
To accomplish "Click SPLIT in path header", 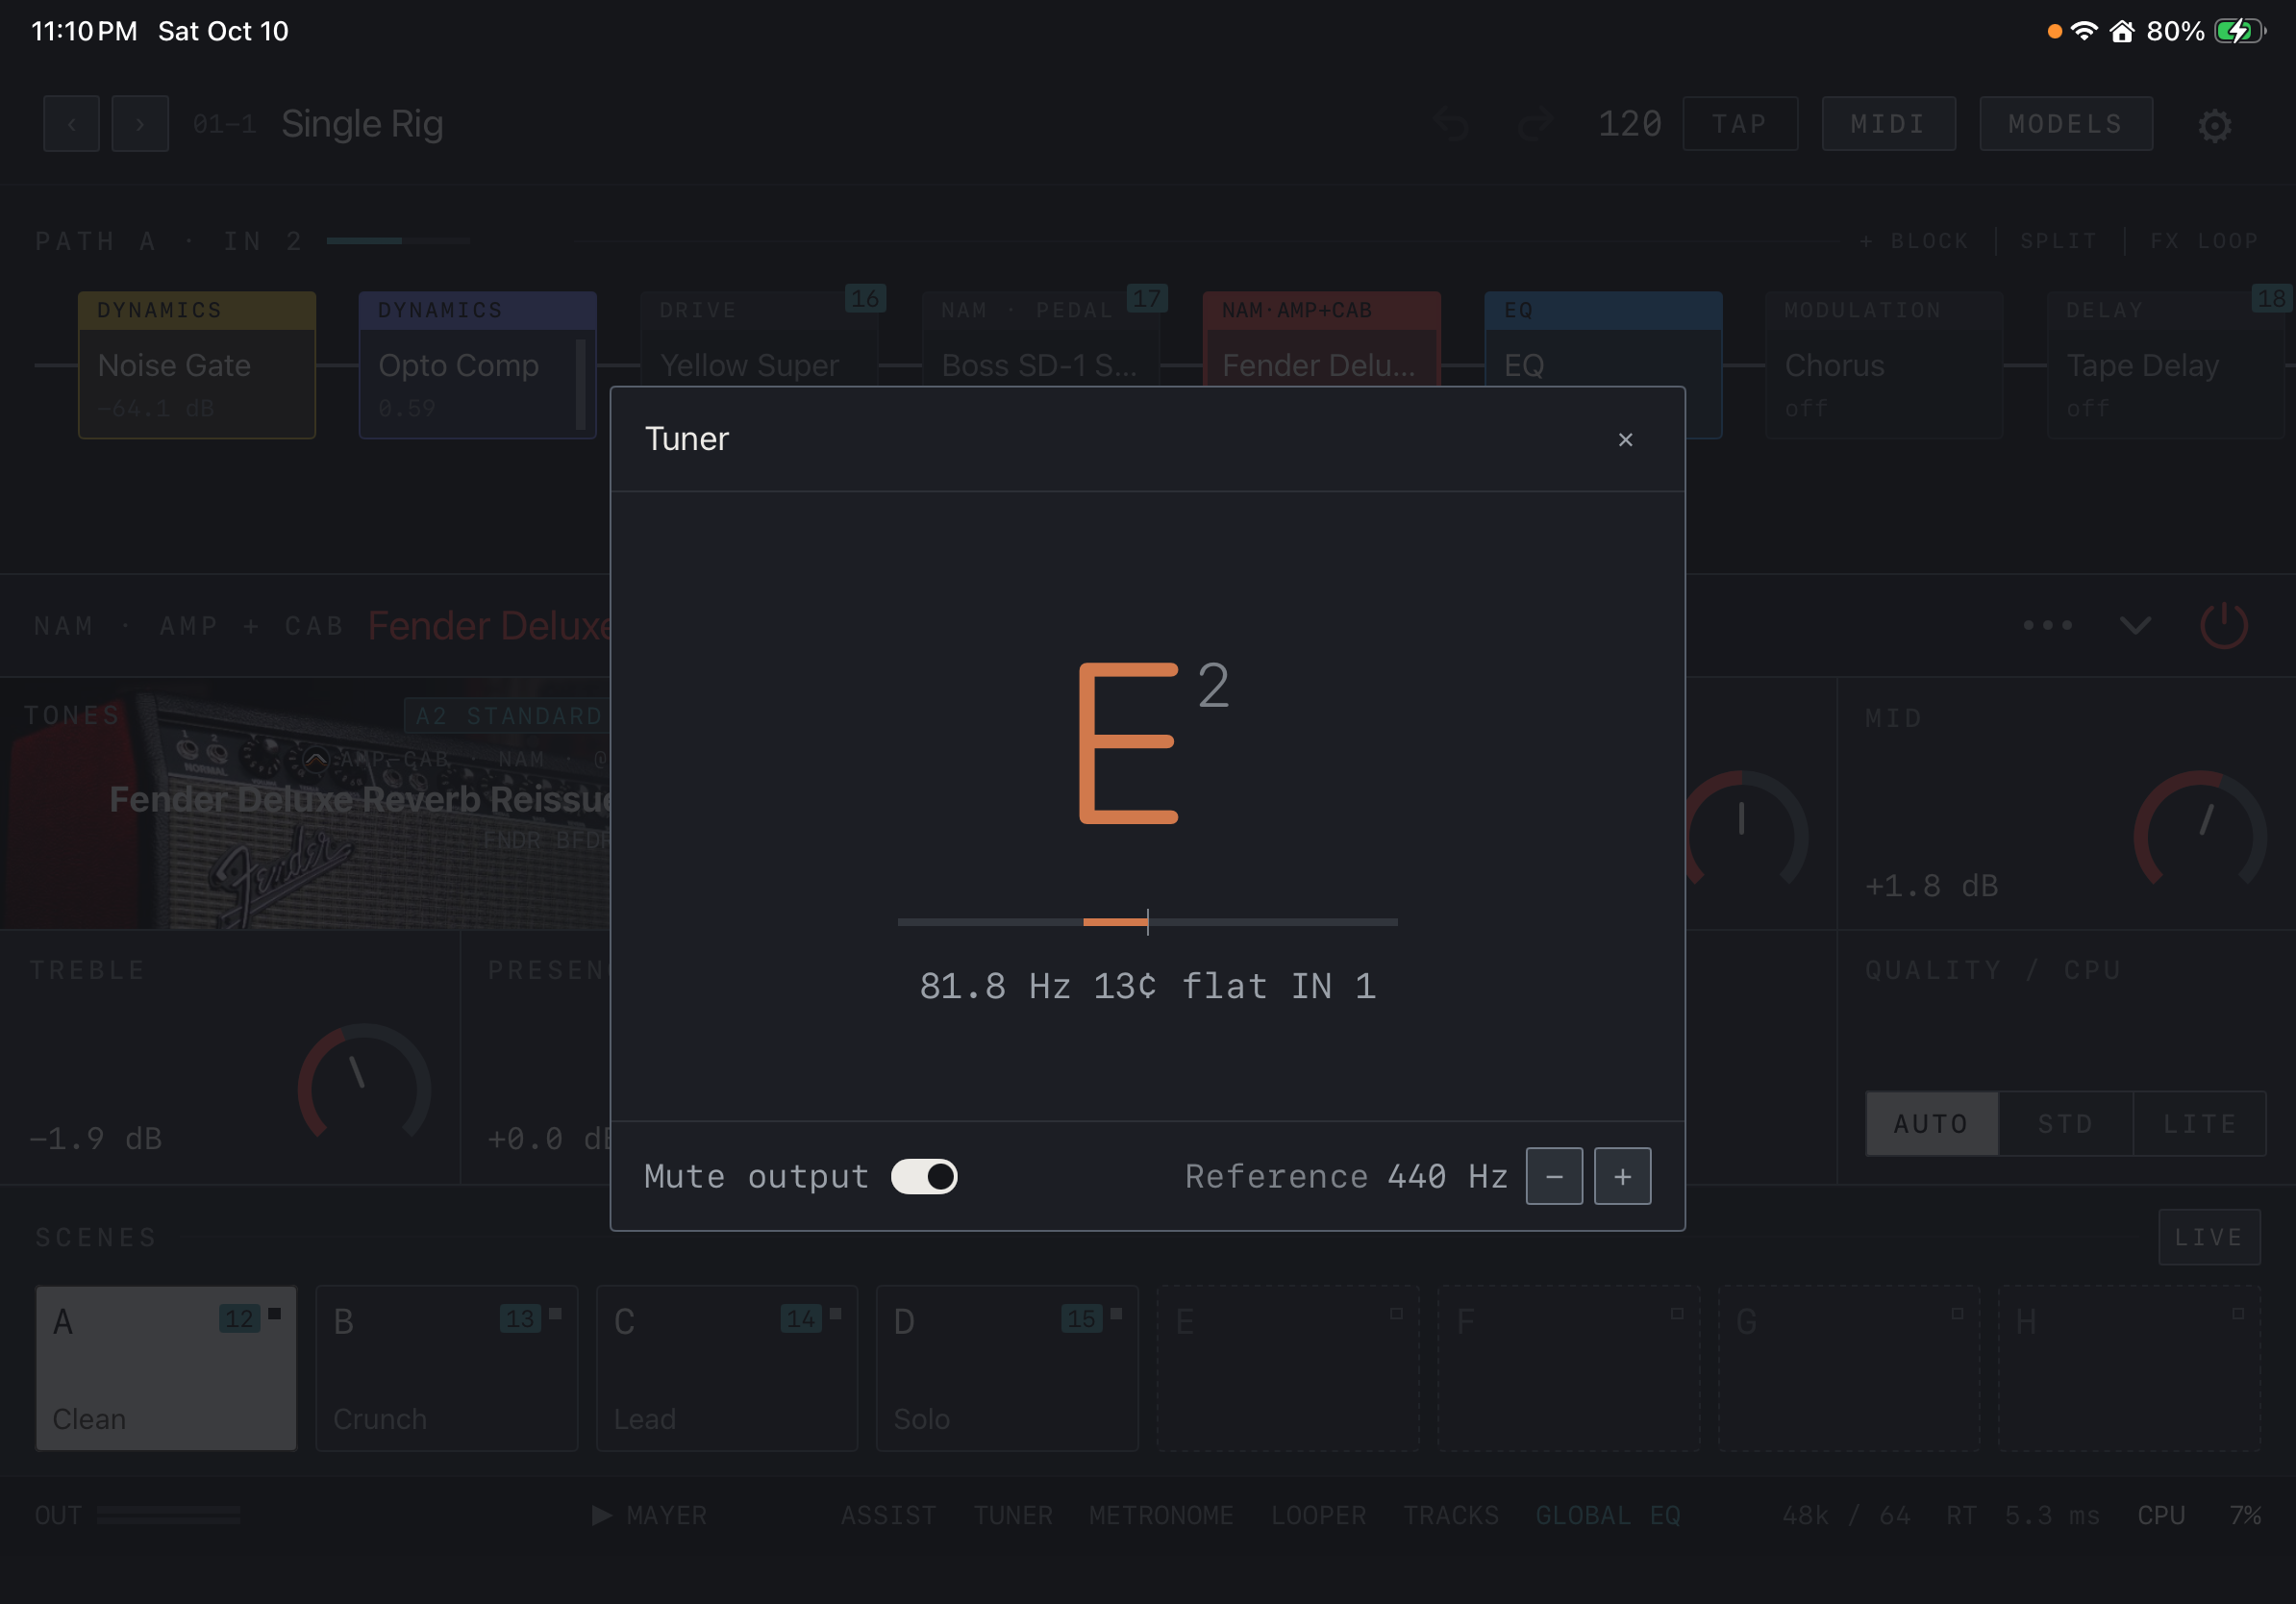I will pyautogui.click(x=2058, y=241).
